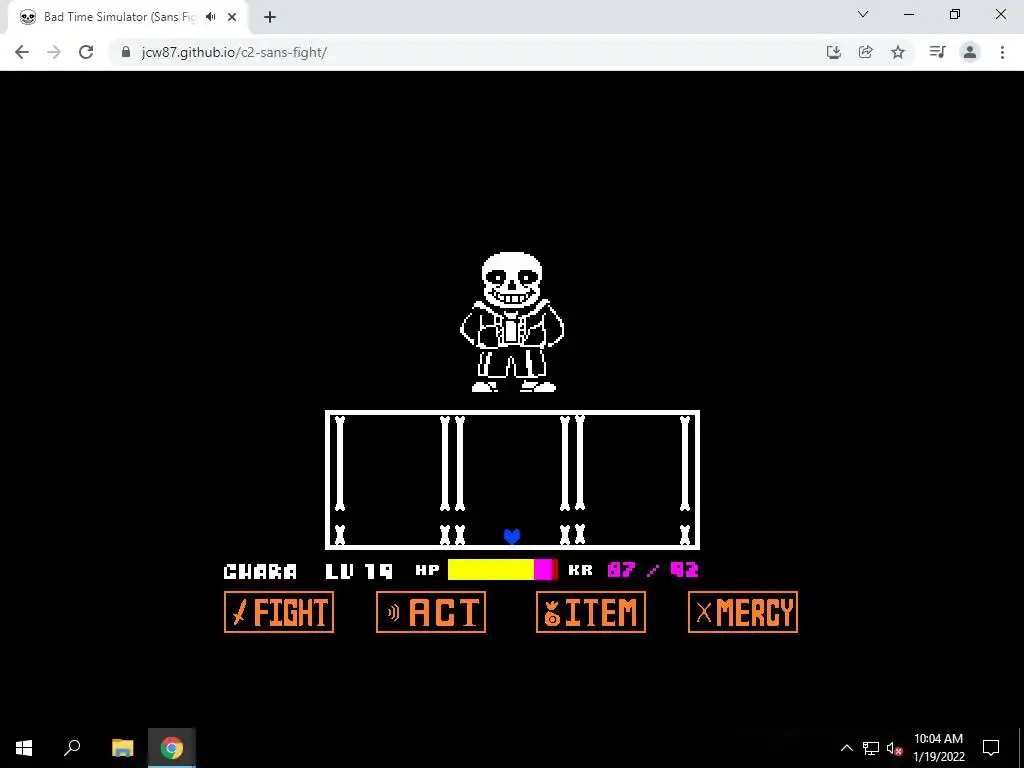Share this page icon
This screenshot has width=1024, height=768.
pyautogui.click(x=866, y=52)
